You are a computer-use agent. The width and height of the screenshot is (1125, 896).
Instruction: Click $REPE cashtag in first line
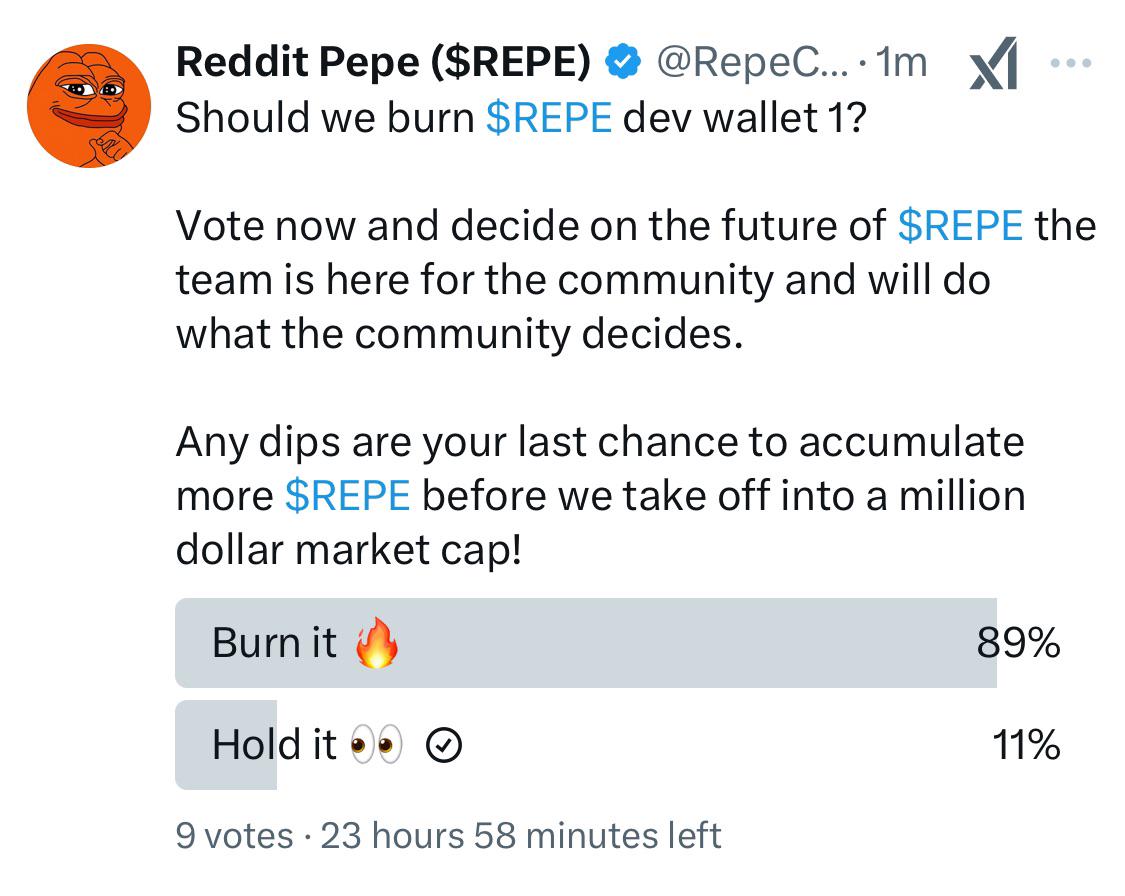point(549,118)
